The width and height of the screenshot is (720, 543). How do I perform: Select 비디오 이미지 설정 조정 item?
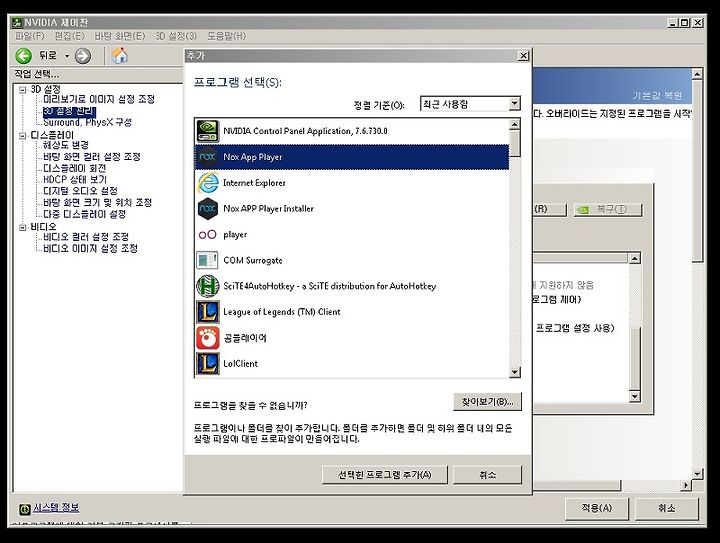(x=90, y=248)
